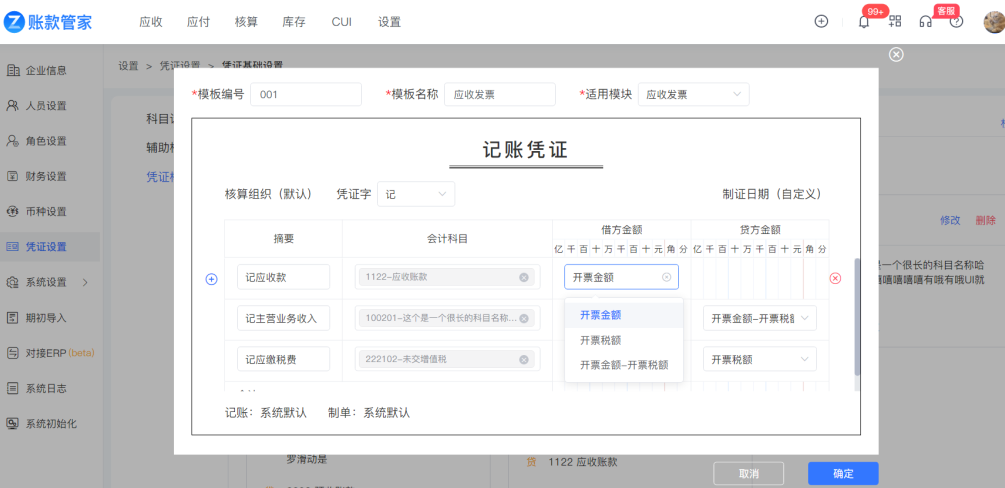The image size is (1005, 488).
Task: Clear the 222102-未交增值税 account field
Action: click(x=523, y=359)
